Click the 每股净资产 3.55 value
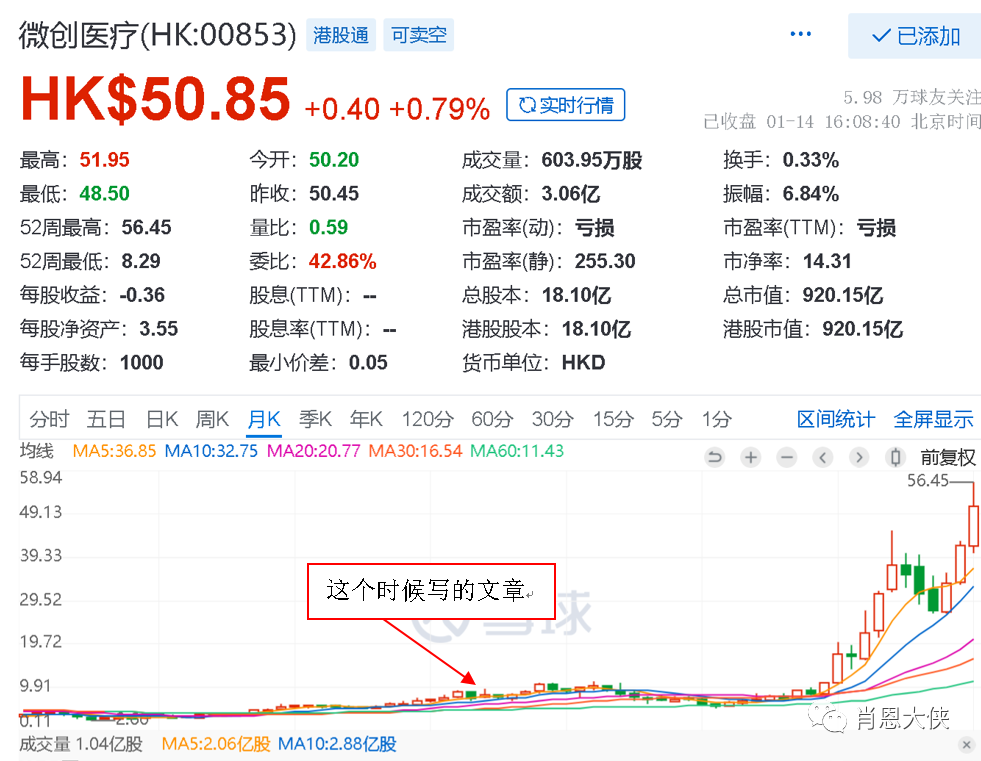 [158, 329]
